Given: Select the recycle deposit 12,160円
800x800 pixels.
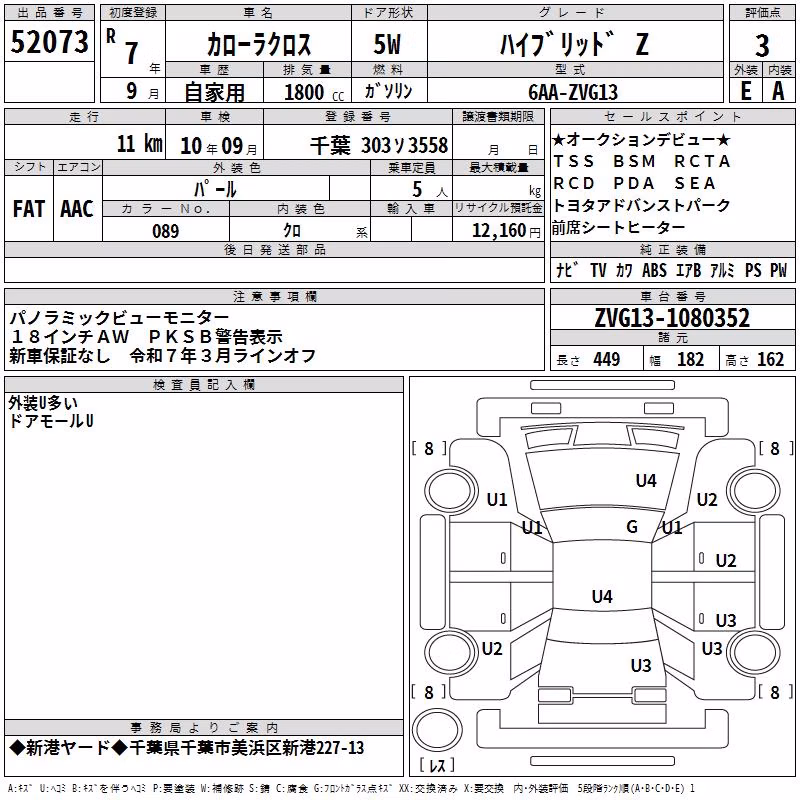Looking at the screenshot, I should [x=506, y=231].
